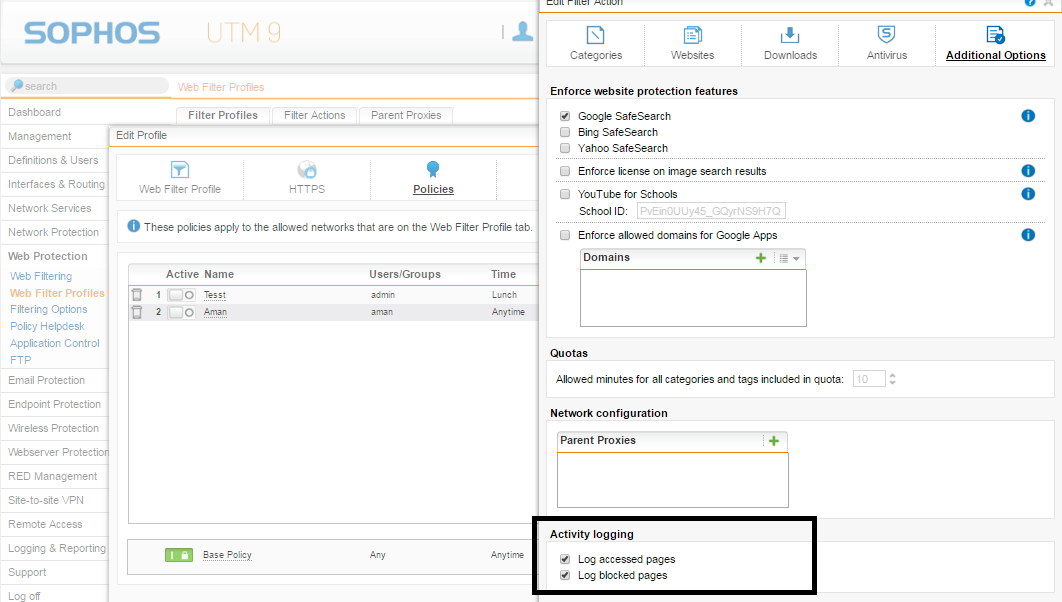Image resolution: width=1062 pixels, height=602 pixels.
Task: Toggle the Base Policy status switch
Action: (x=179, y=555)
